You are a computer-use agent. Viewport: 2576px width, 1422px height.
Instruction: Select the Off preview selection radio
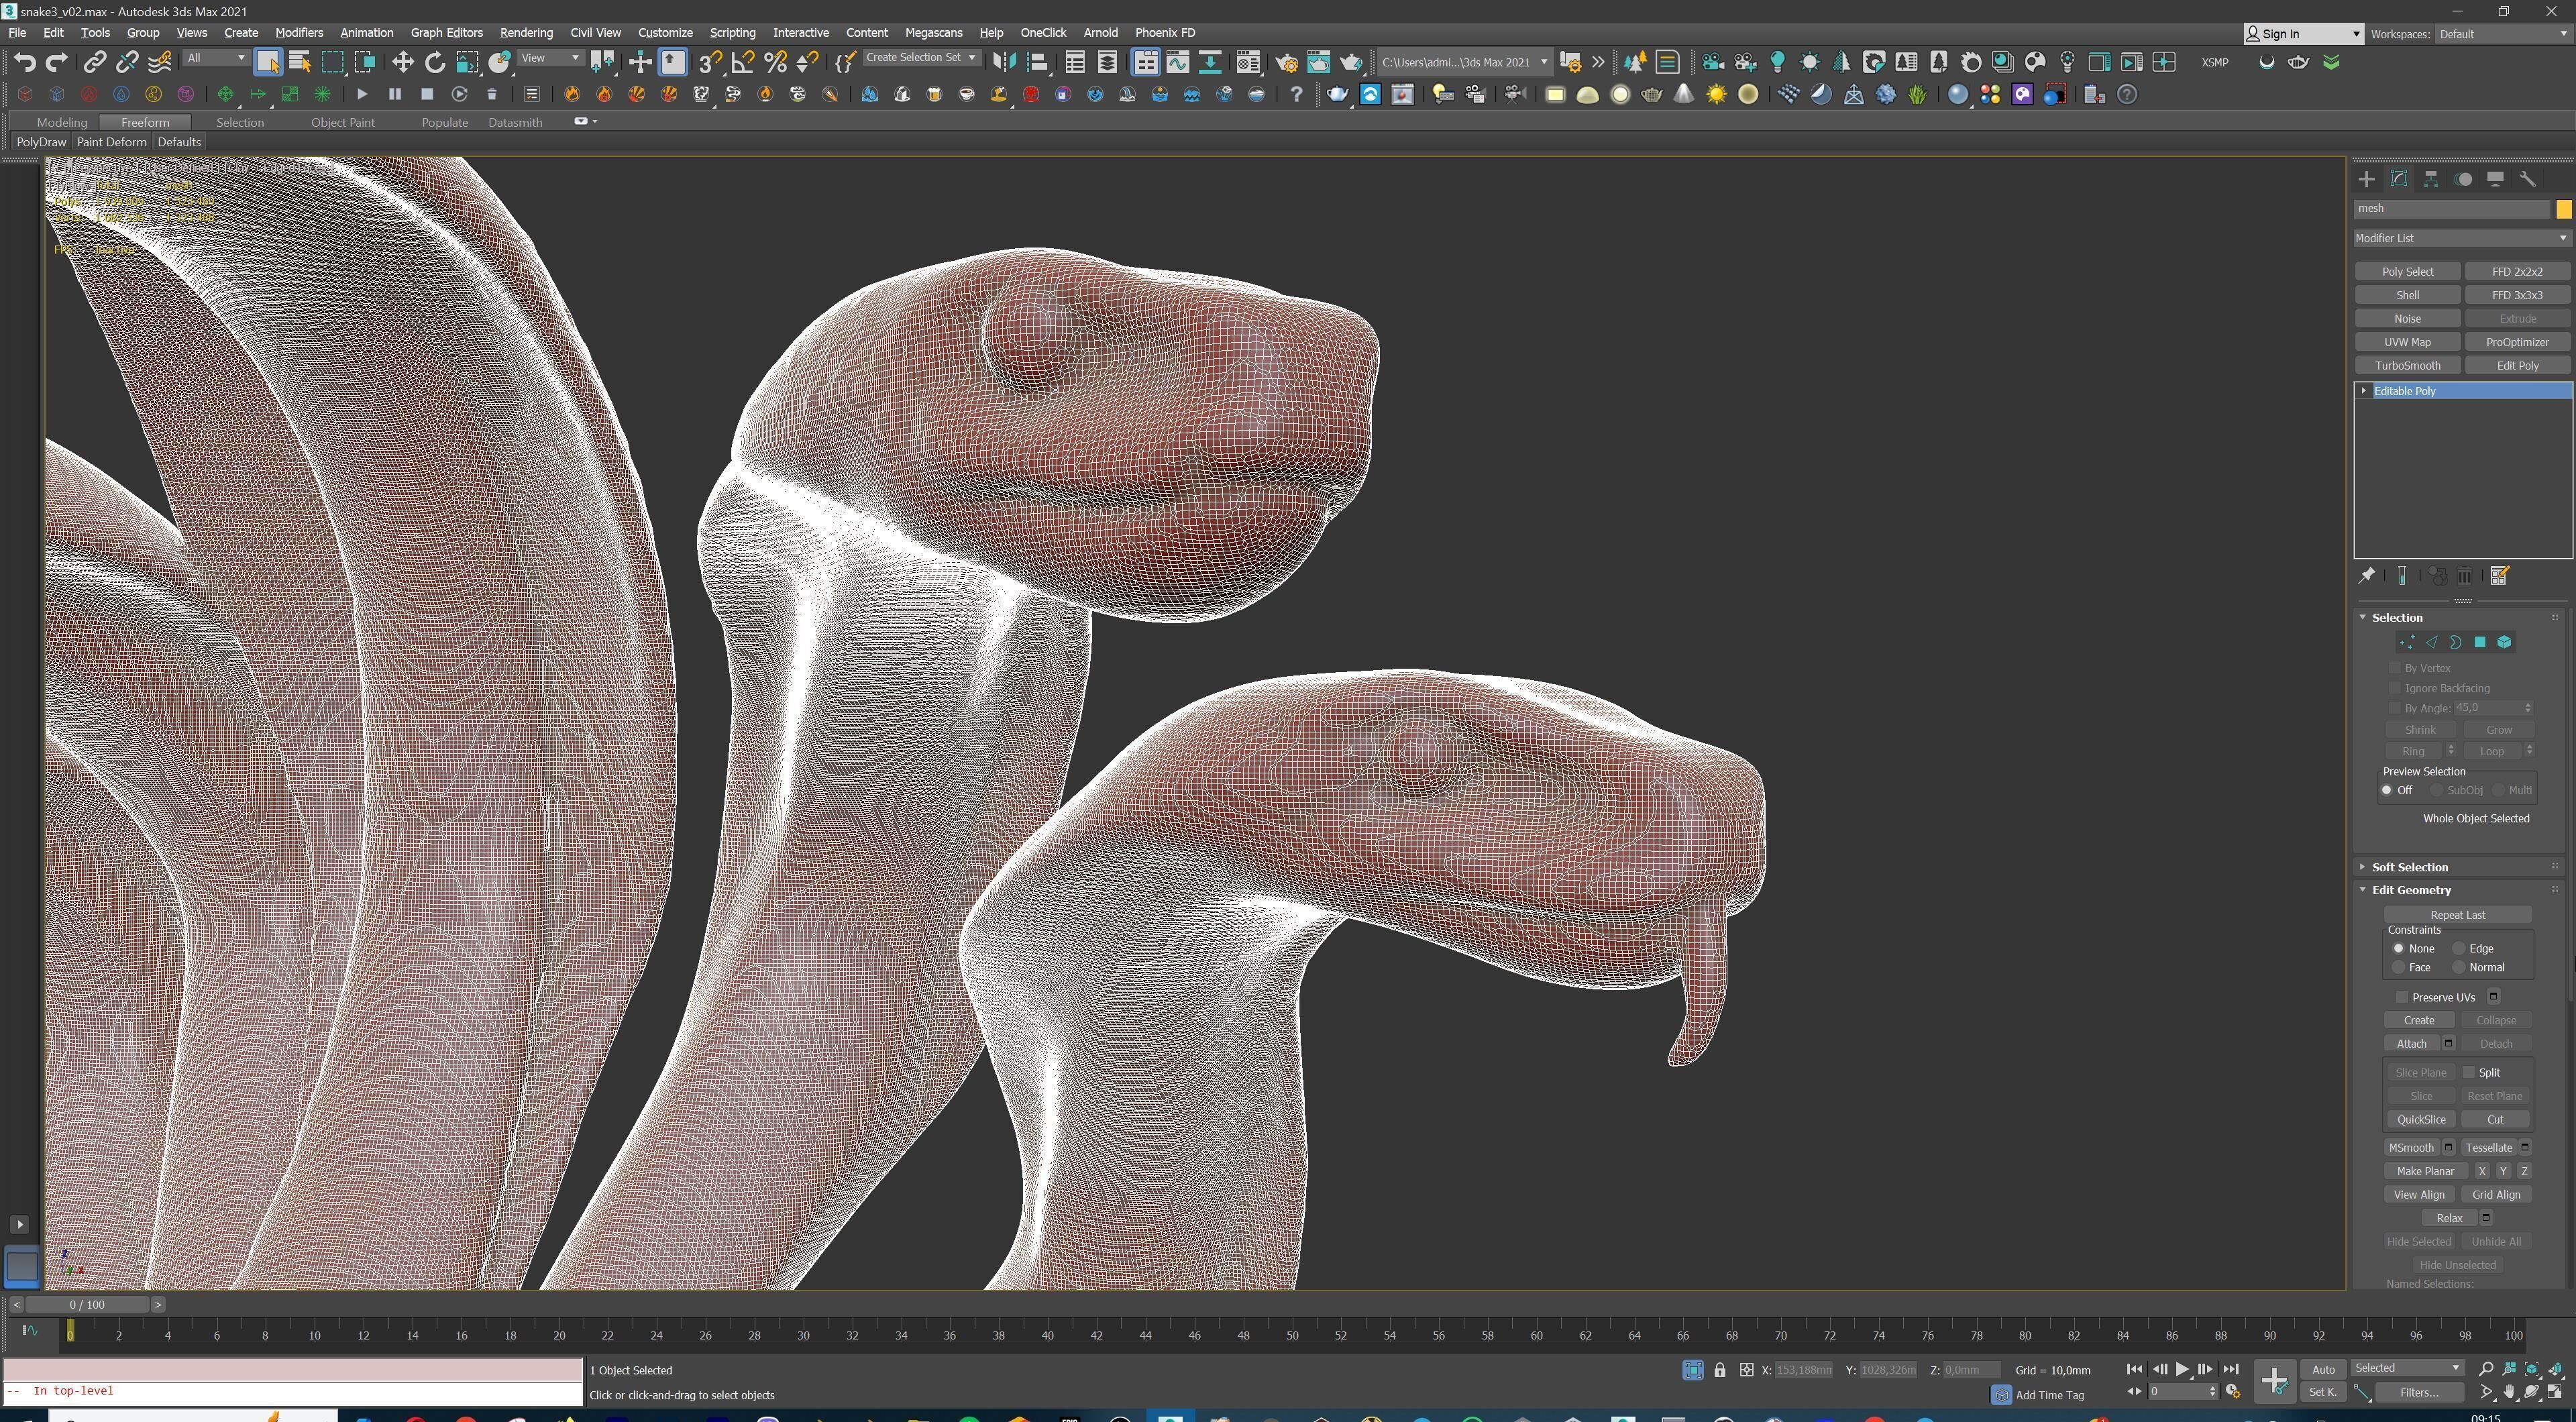2387,790
